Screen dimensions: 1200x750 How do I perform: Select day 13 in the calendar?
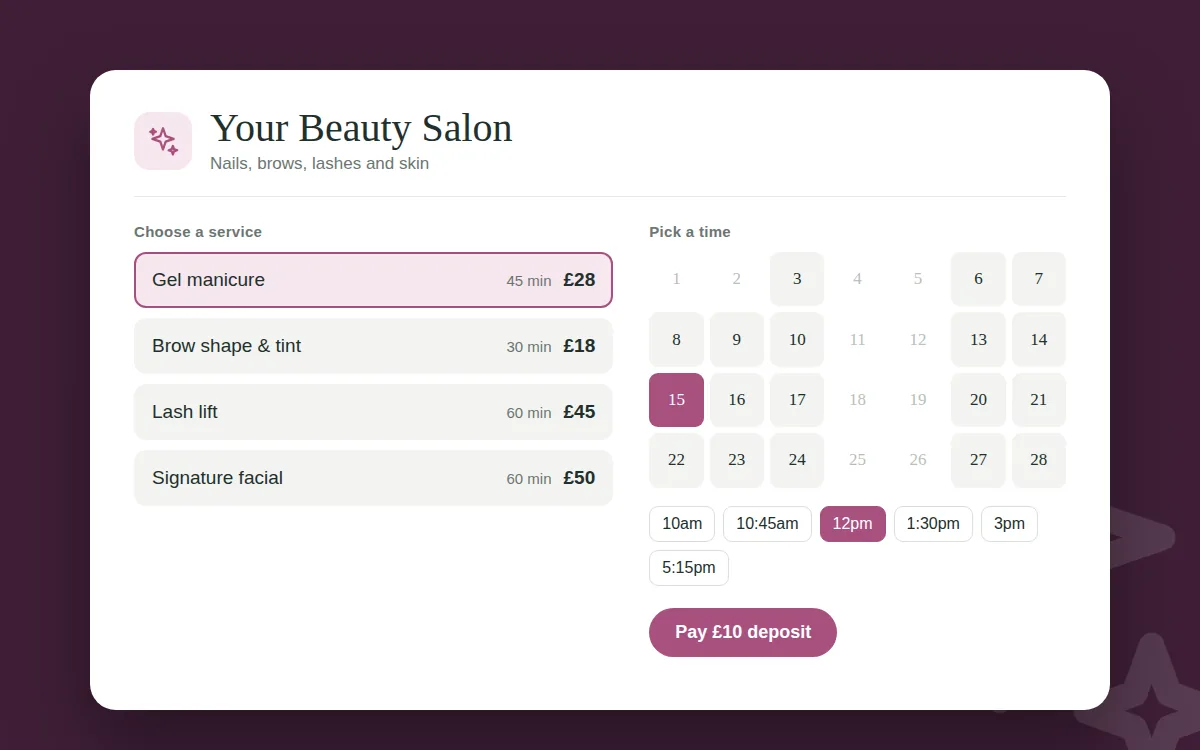pyautogui.click(x=978, y=340)
